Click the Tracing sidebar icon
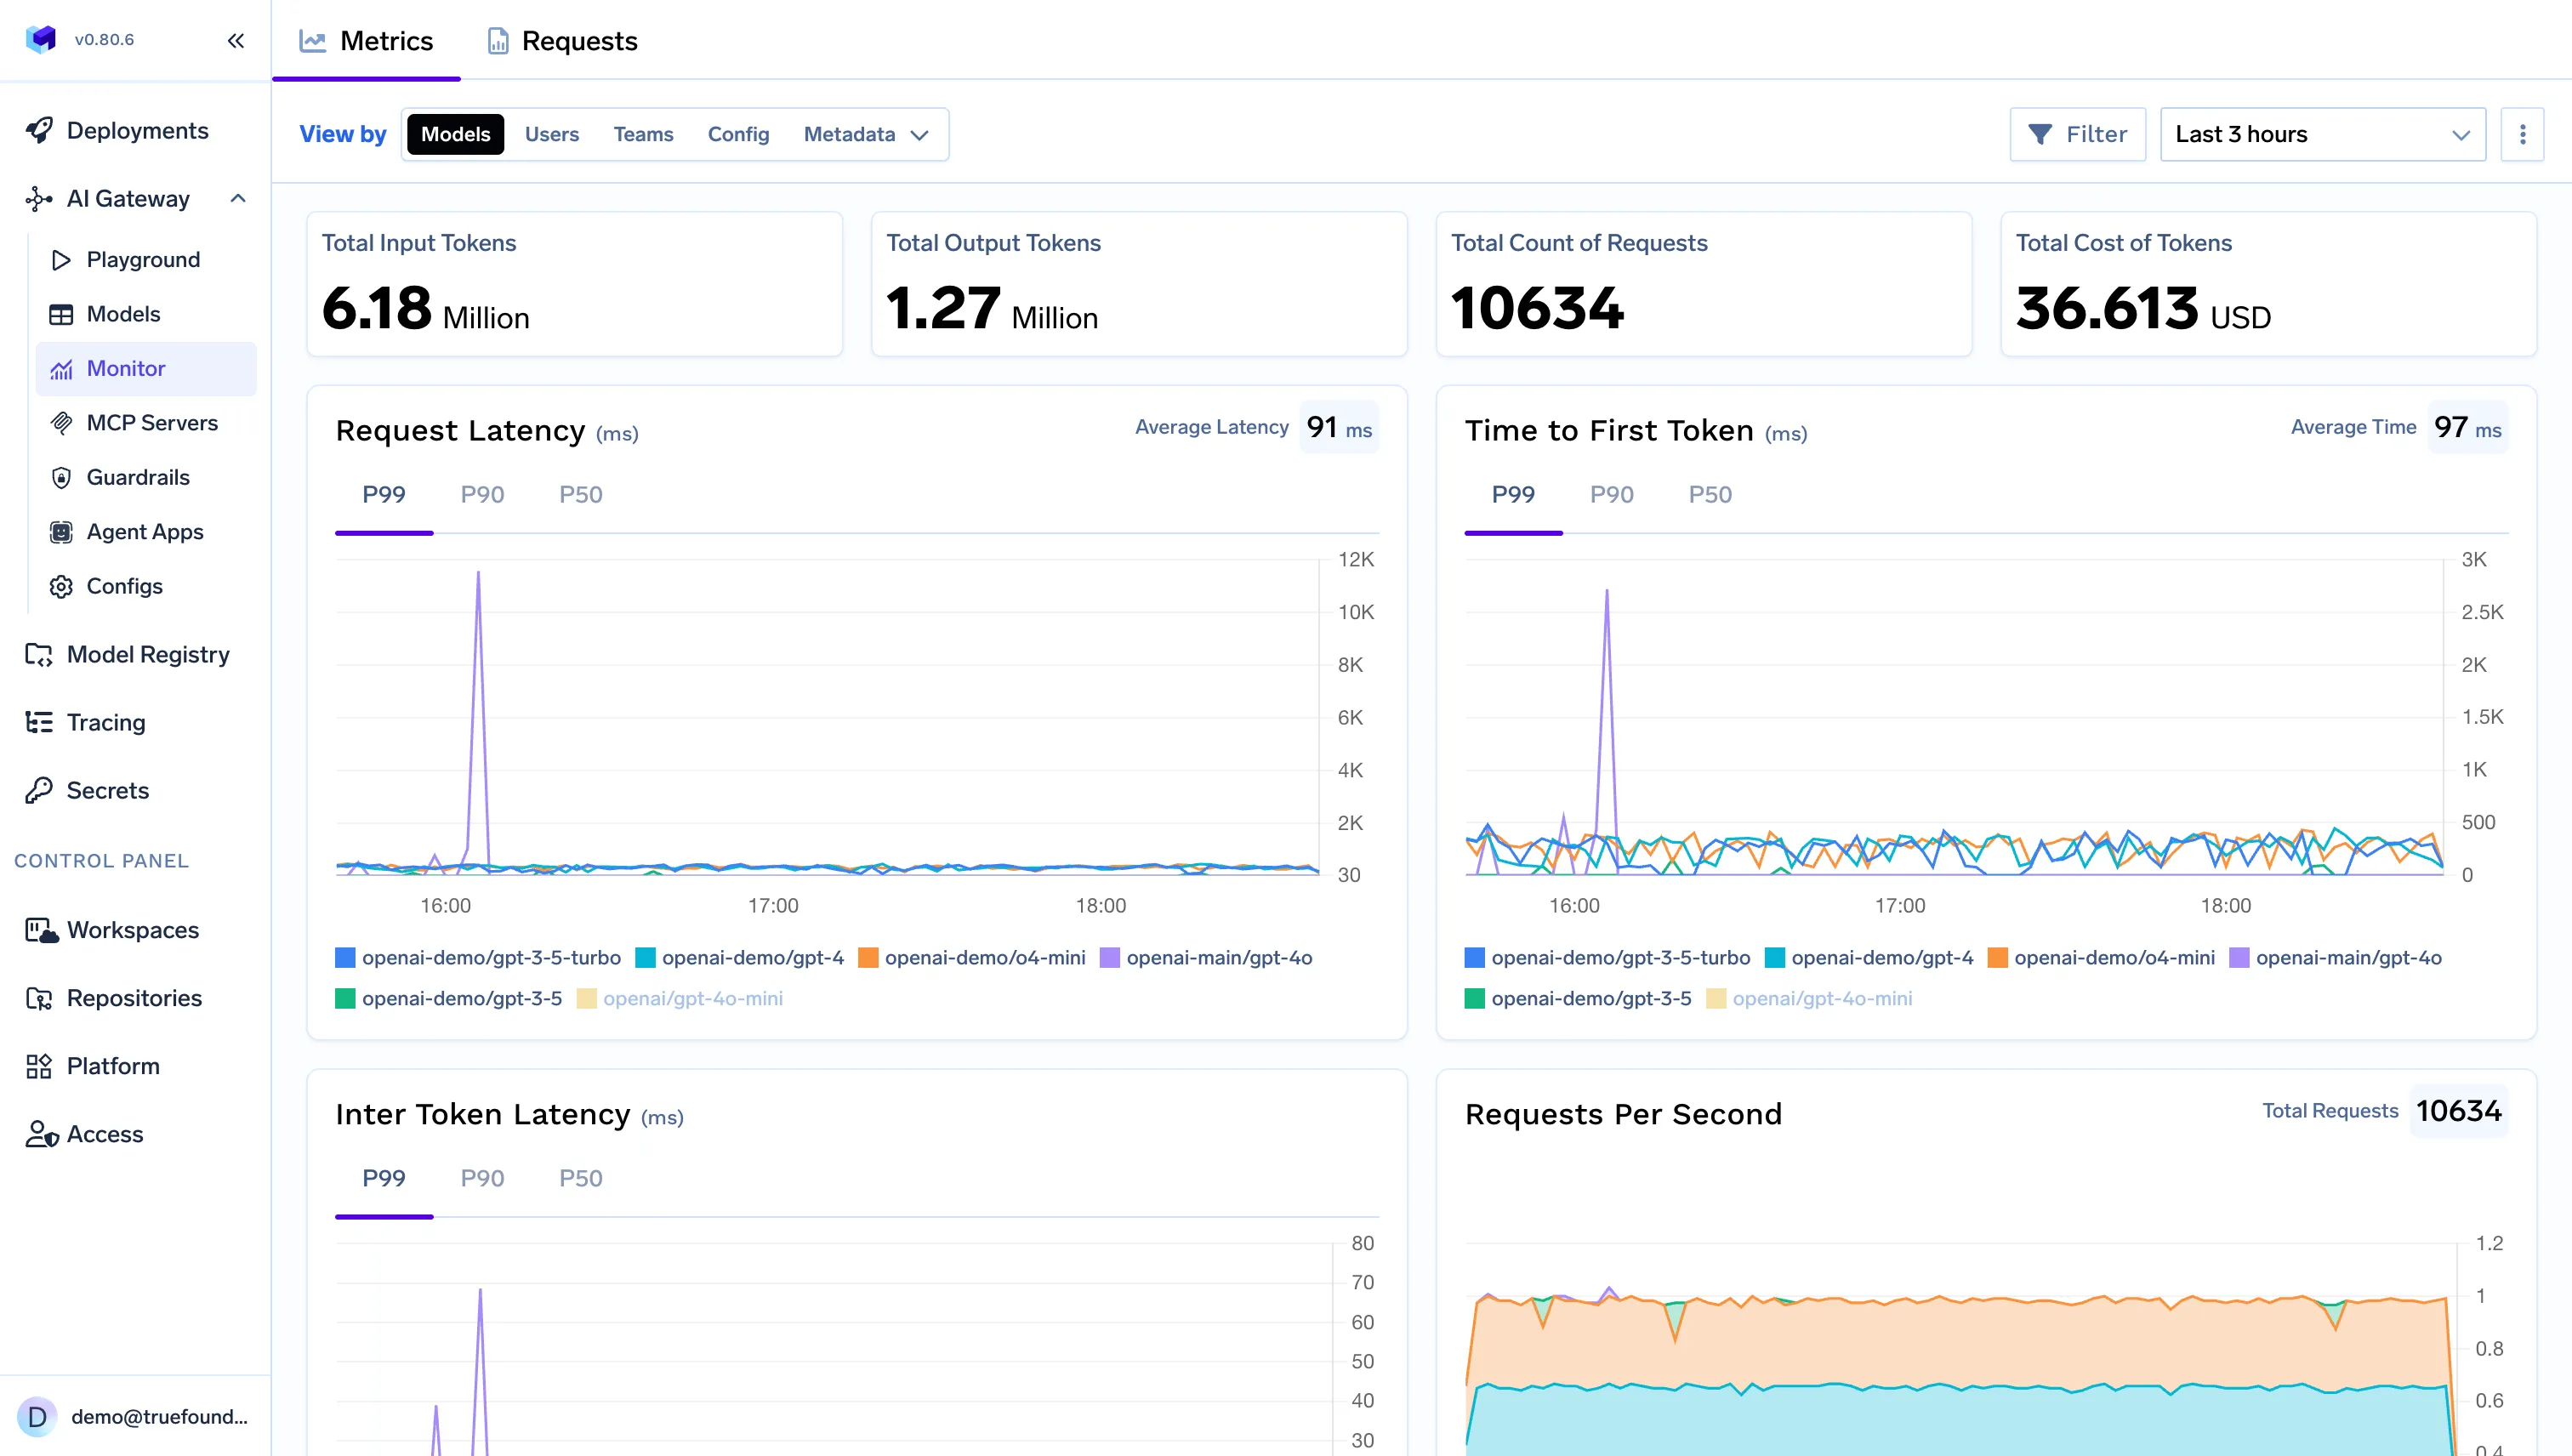 (x=39, y=722)
